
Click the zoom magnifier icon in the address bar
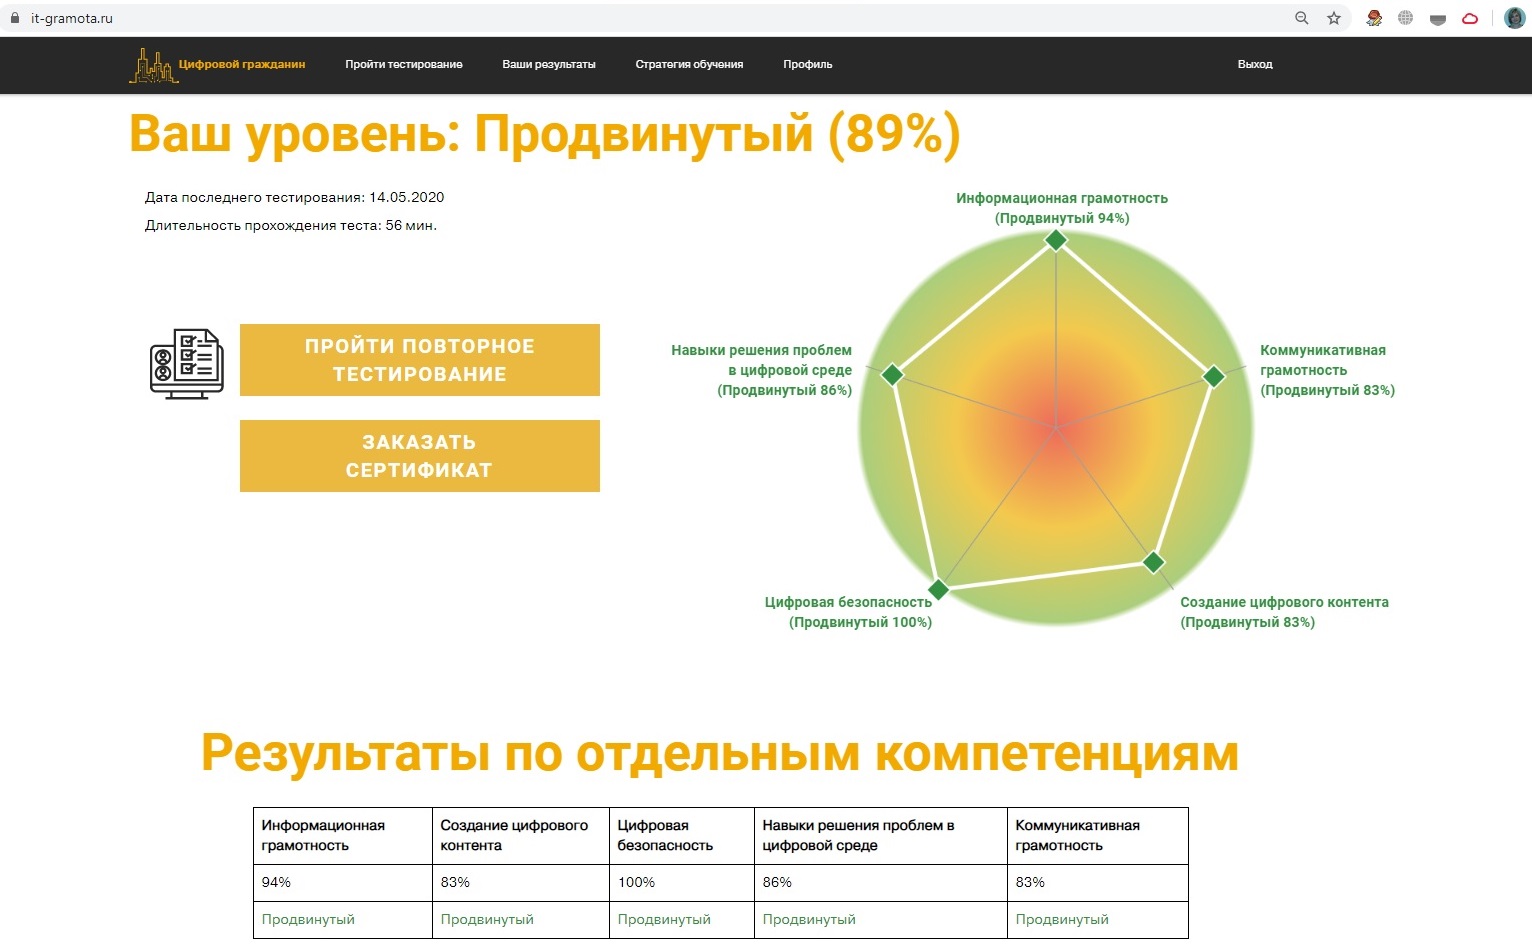click(x=1301, y=17)
